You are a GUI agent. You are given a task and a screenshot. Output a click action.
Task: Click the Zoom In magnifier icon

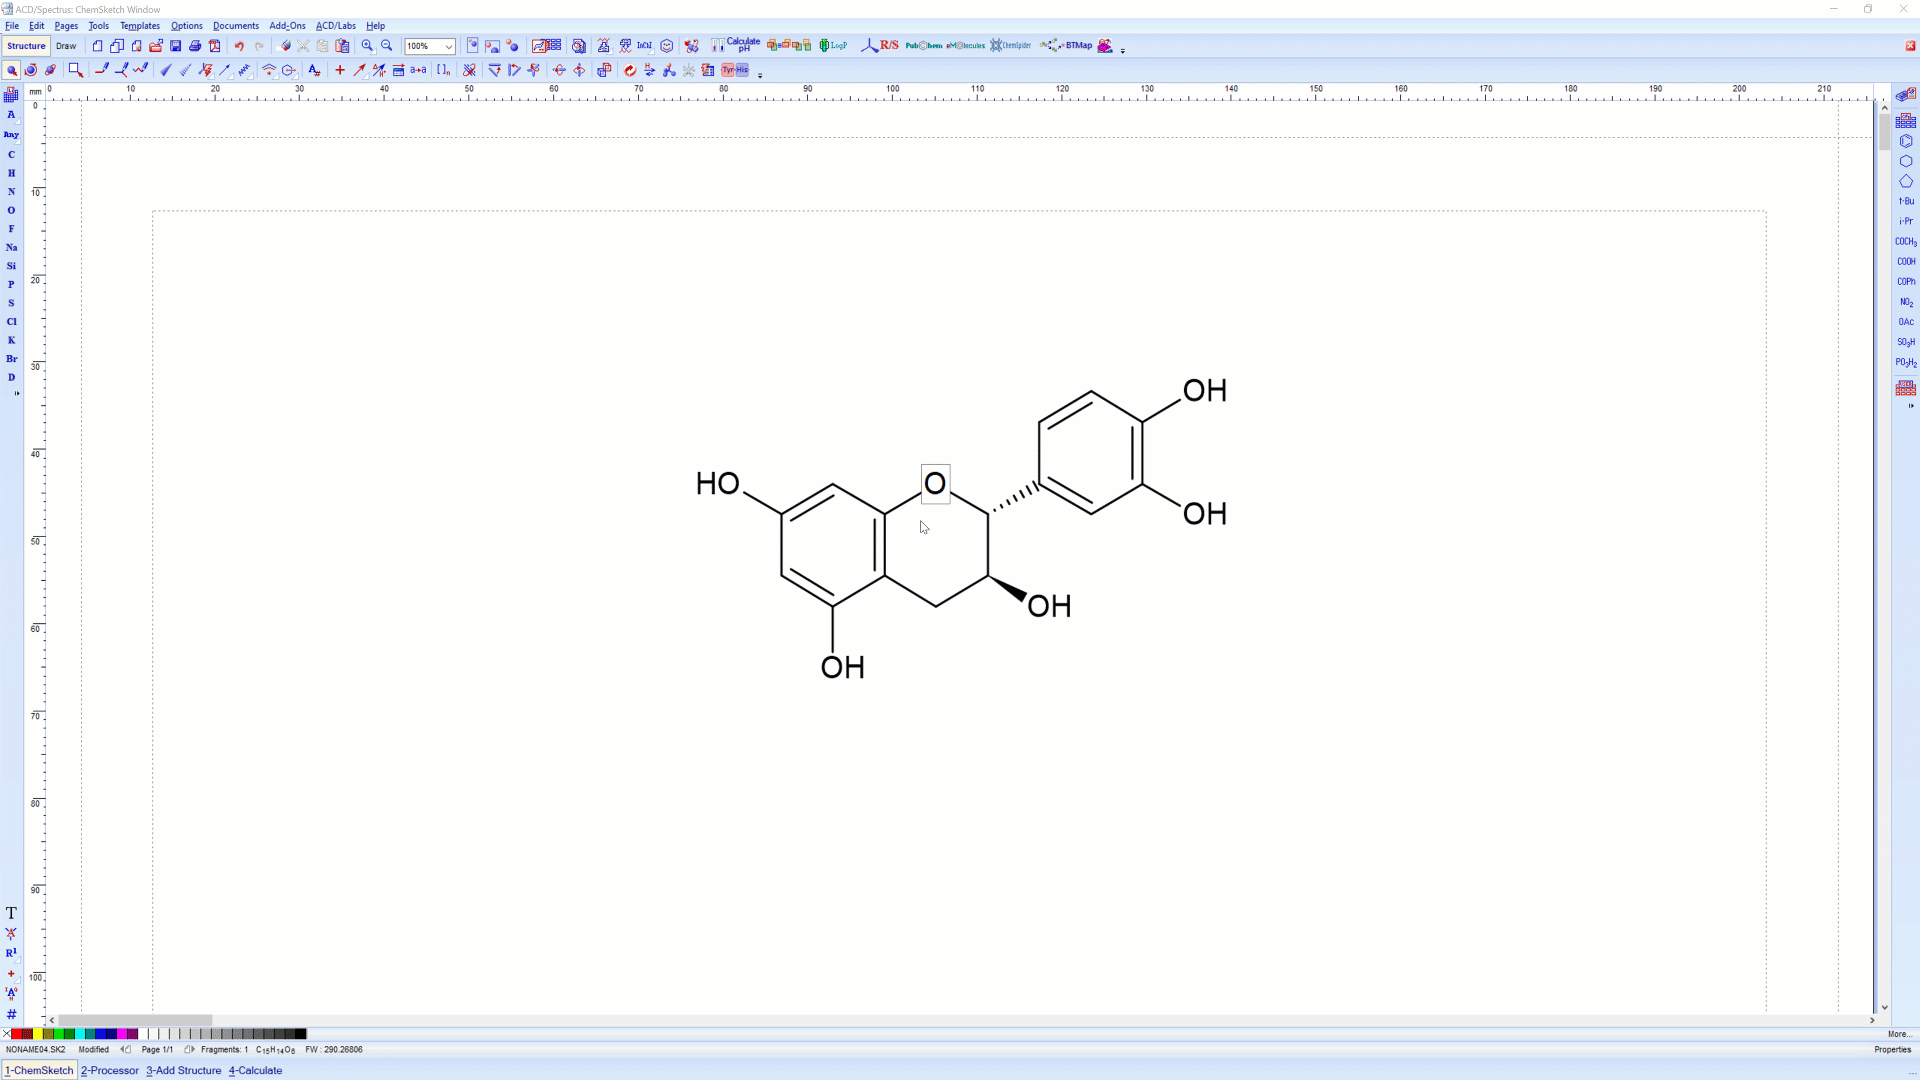click(367, 46)
